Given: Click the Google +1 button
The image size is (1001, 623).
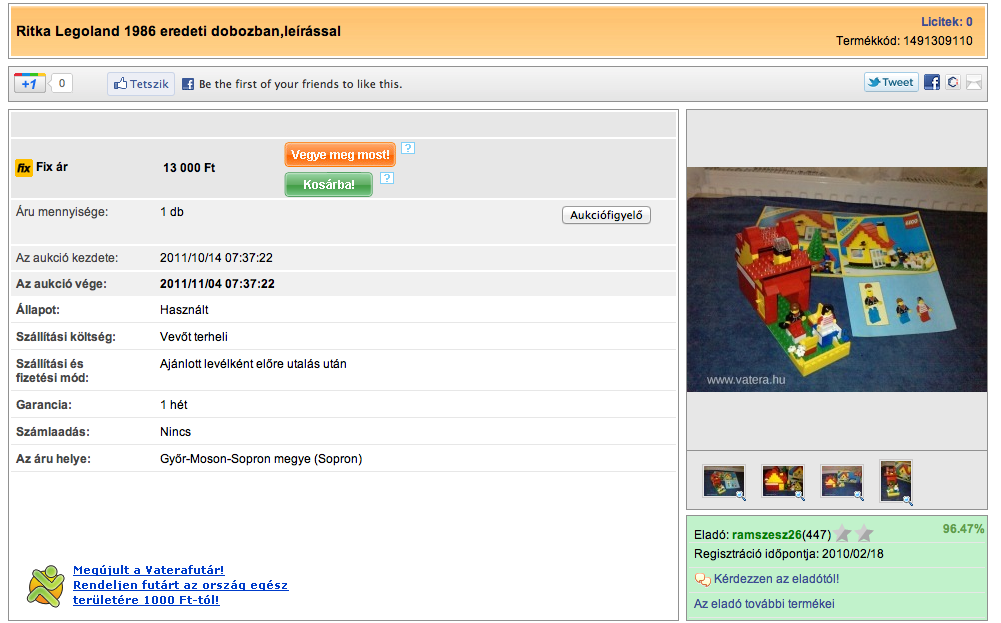Looking at the screenshot, I should pos(29,84).
